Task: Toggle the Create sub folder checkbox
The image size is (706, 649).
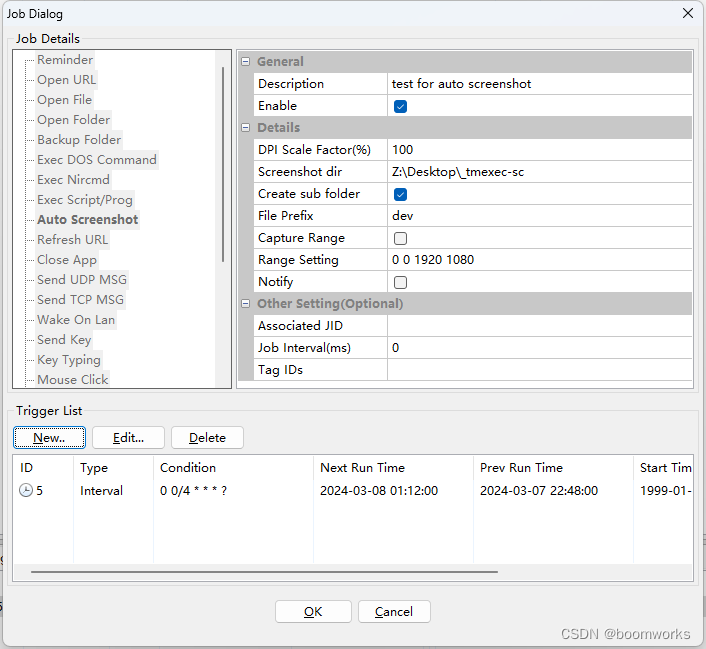Action: click(x=400, y=195)
